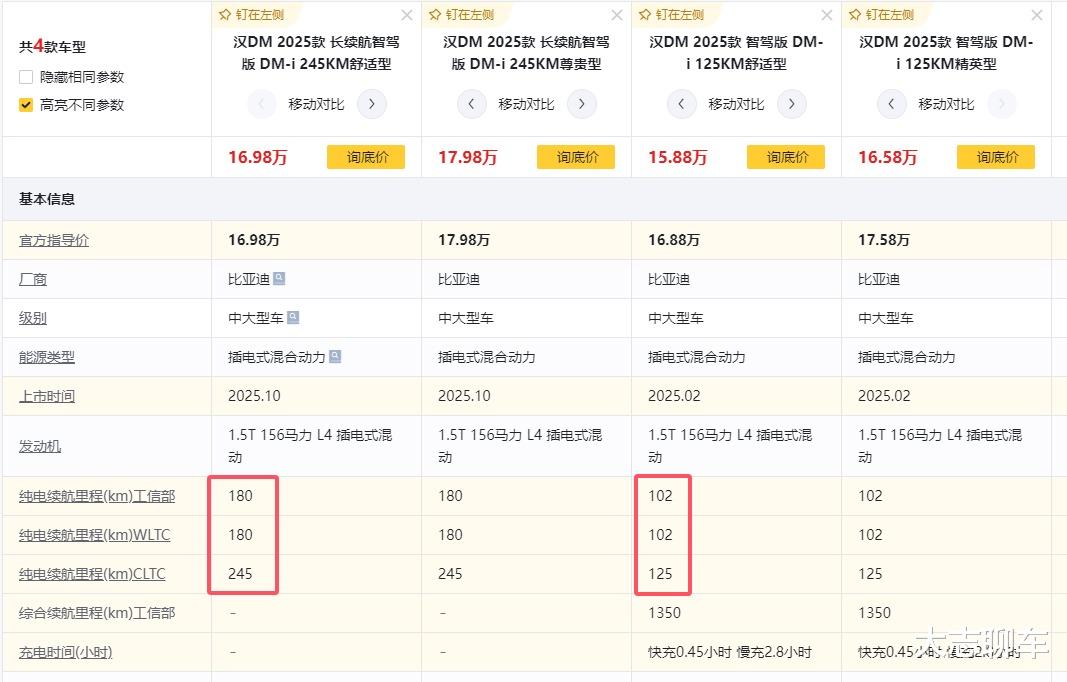The width and height of the screenshot is (1067, 682).
Task: Open 纯电续航里程(km)WLTC link
Action: tap(95, 535)
